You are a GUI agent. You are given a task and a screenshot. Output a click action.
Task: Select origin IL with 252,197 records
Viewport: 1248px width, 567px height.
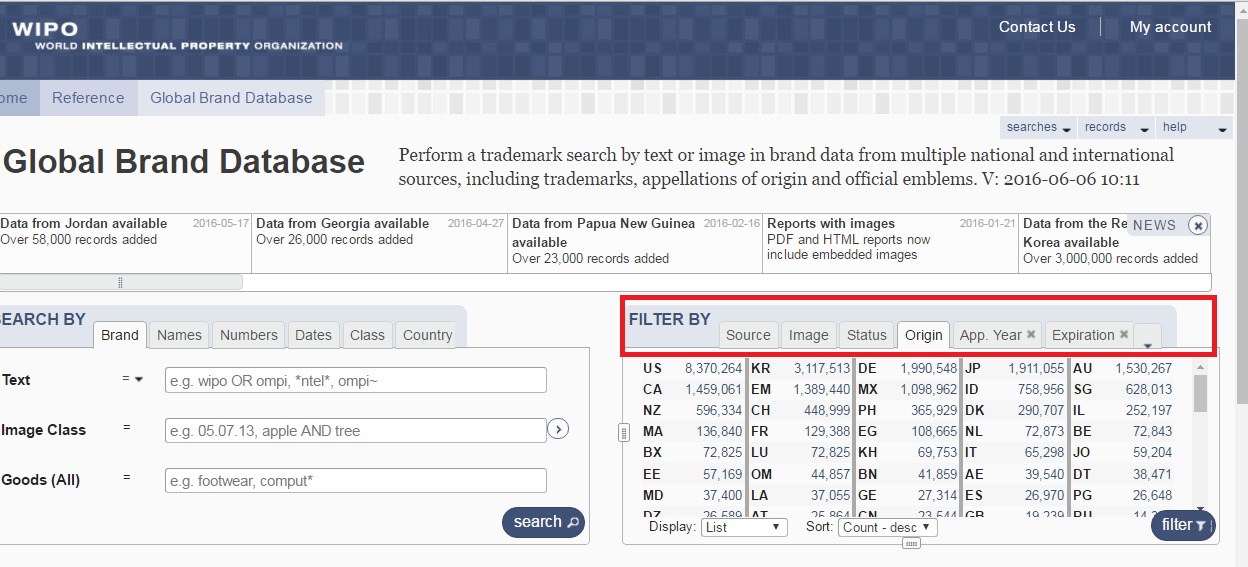click(1122, 410)
